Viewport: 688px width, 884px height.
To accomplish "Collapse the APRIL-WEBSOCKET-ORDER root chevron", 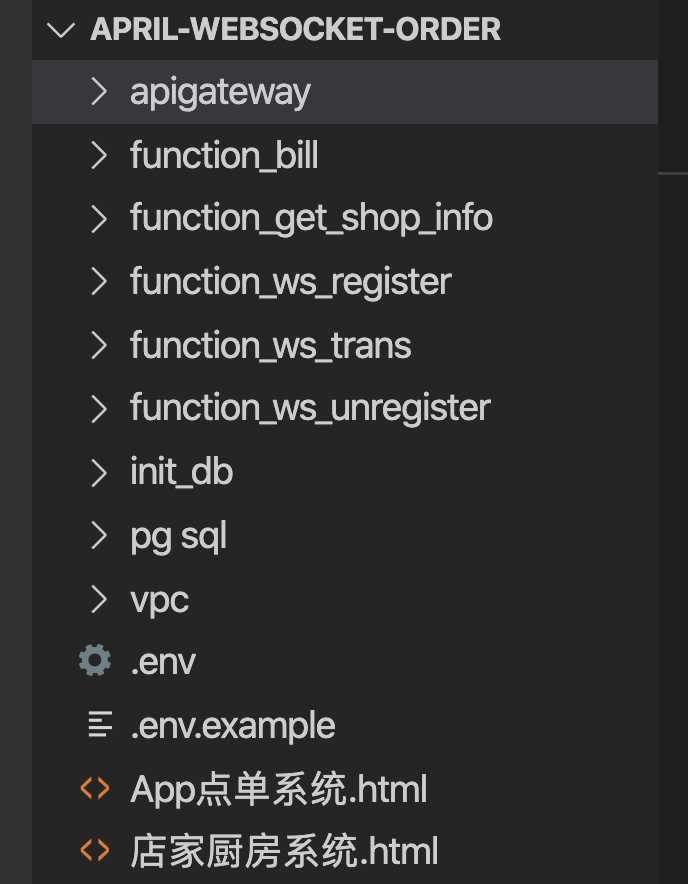I will coord(61,29).
